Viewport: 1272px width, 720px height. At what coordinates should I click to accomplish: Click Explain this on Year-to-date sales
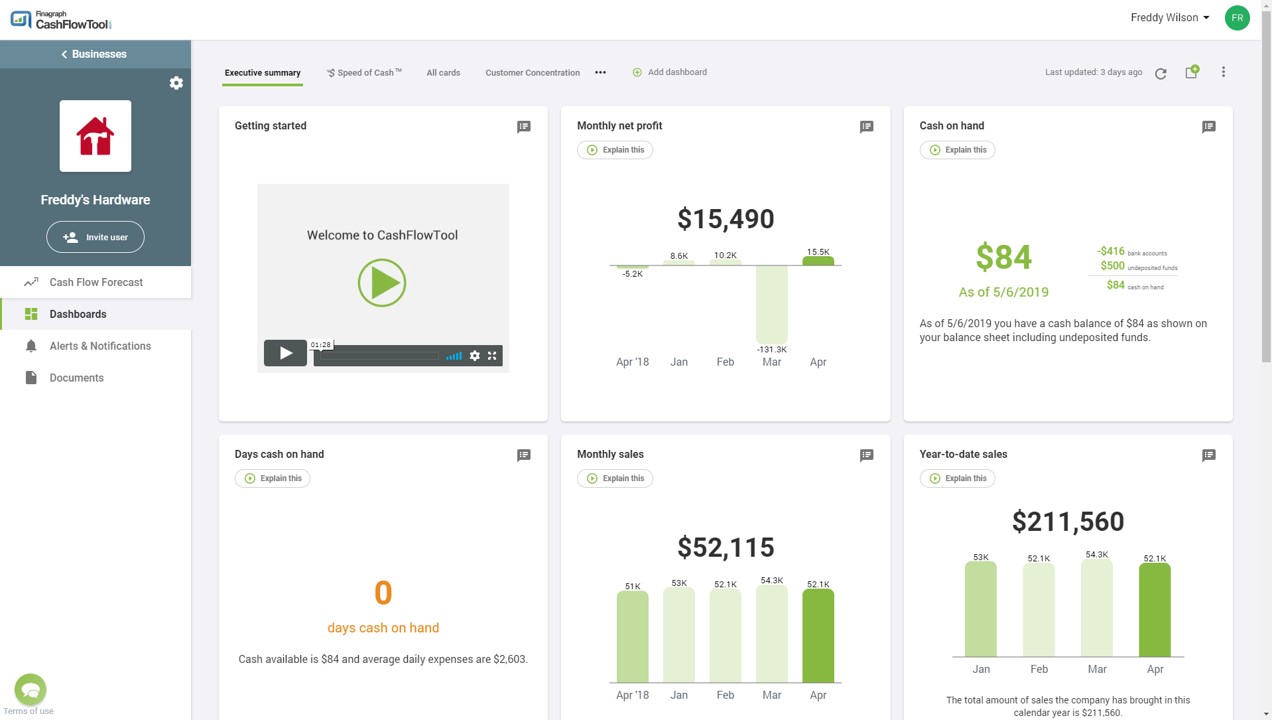957,478
